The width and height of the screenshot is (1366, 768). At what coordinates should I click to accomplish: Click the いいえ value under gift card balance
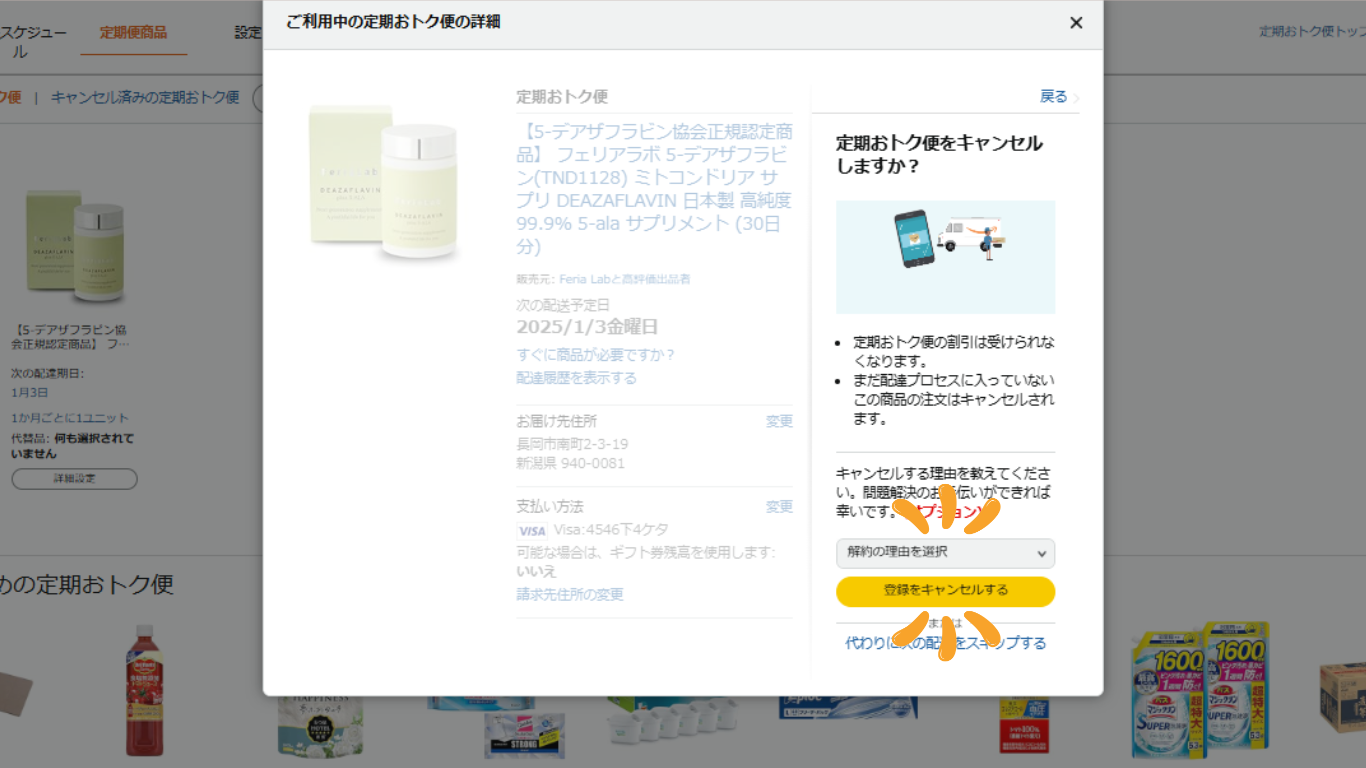(536, 571)
